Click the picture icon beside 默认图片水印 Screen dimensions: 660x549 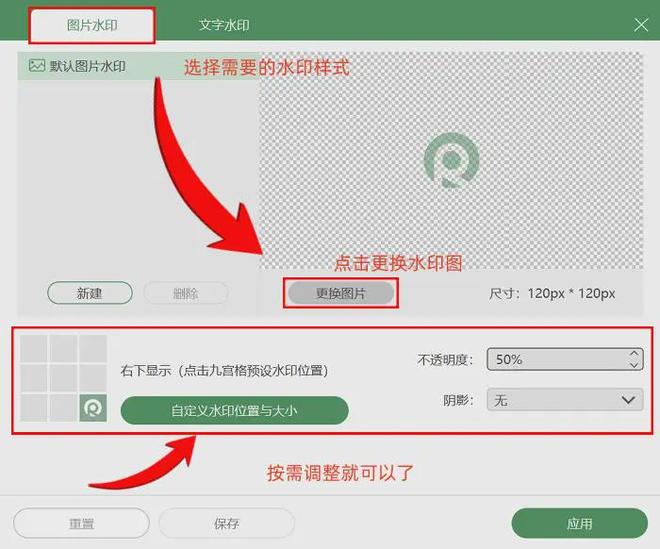coord(37,65)
